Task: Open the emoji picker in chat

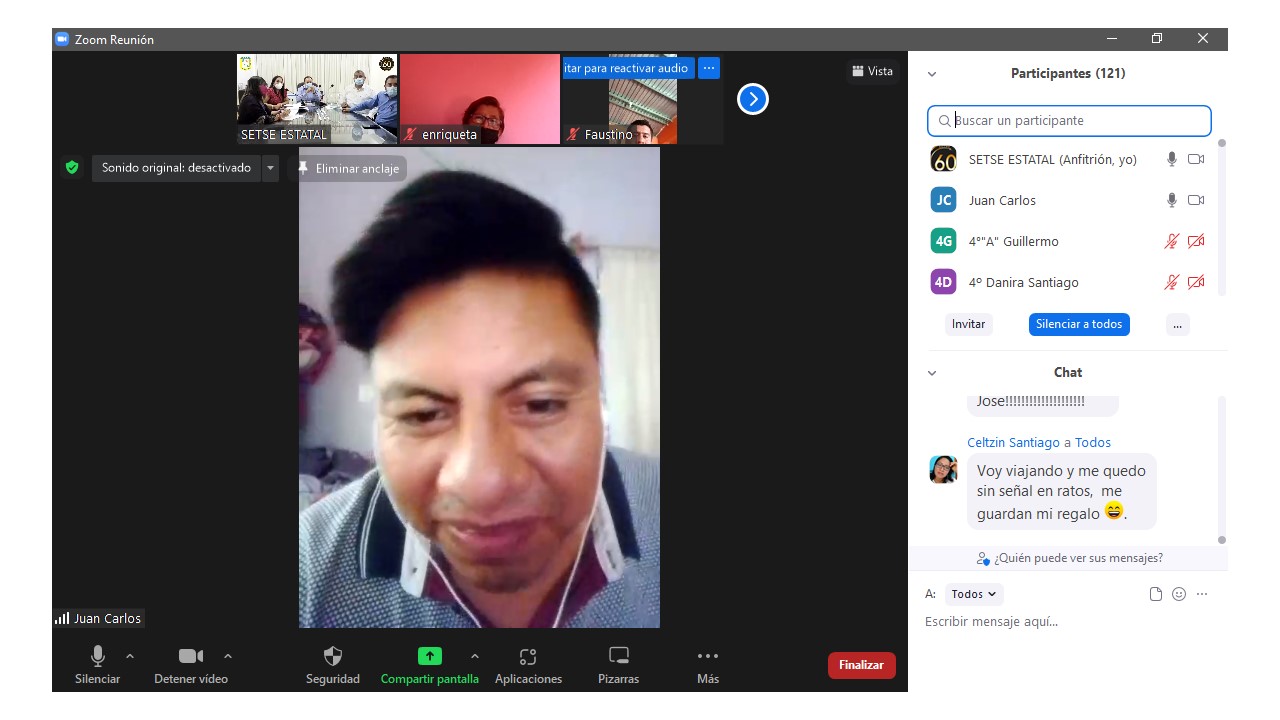Action: [x=1179, y=594]
